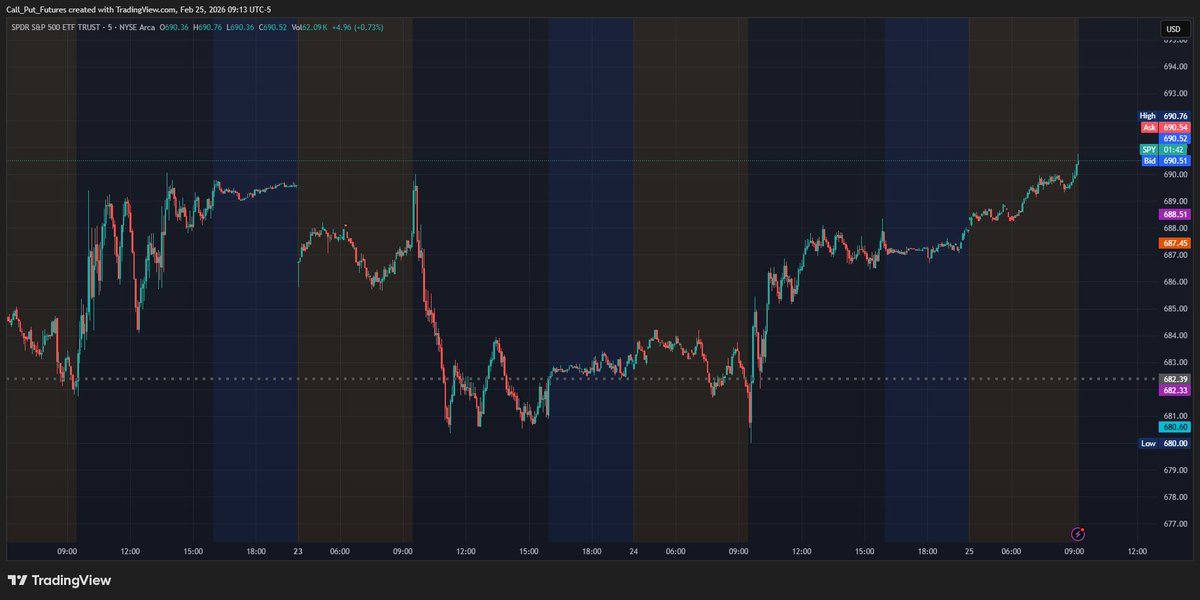Click 686.00 on the price scale

(x=1175, y=282)
